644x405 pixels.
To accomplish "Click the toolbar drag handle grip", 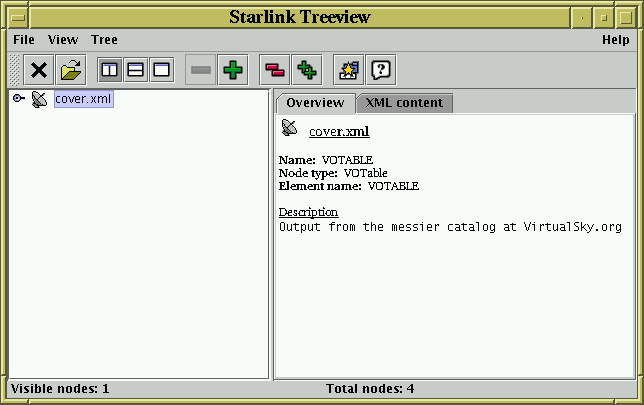I will point(14,70).
